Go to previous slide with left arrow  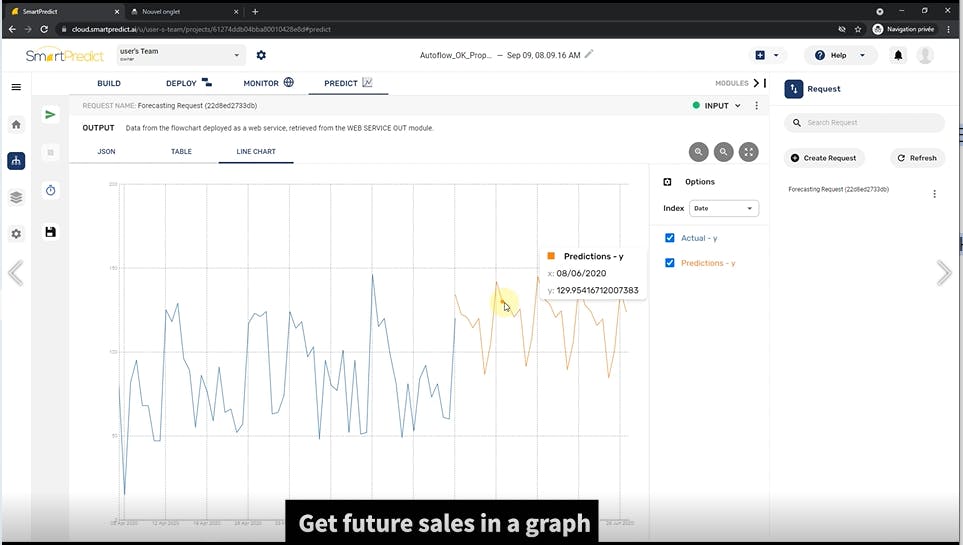(x=16, y=273)
